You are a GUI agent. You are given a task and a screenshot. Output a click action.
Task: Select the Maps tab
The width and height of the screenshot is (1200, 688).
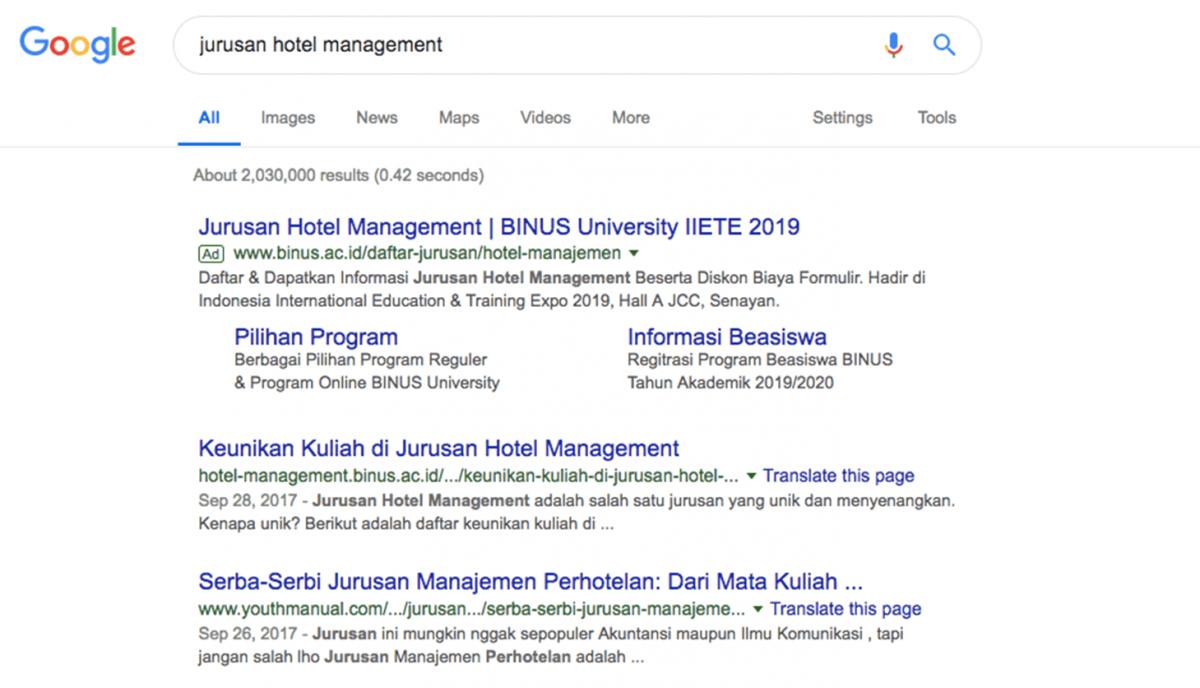[x=458, y=118]
